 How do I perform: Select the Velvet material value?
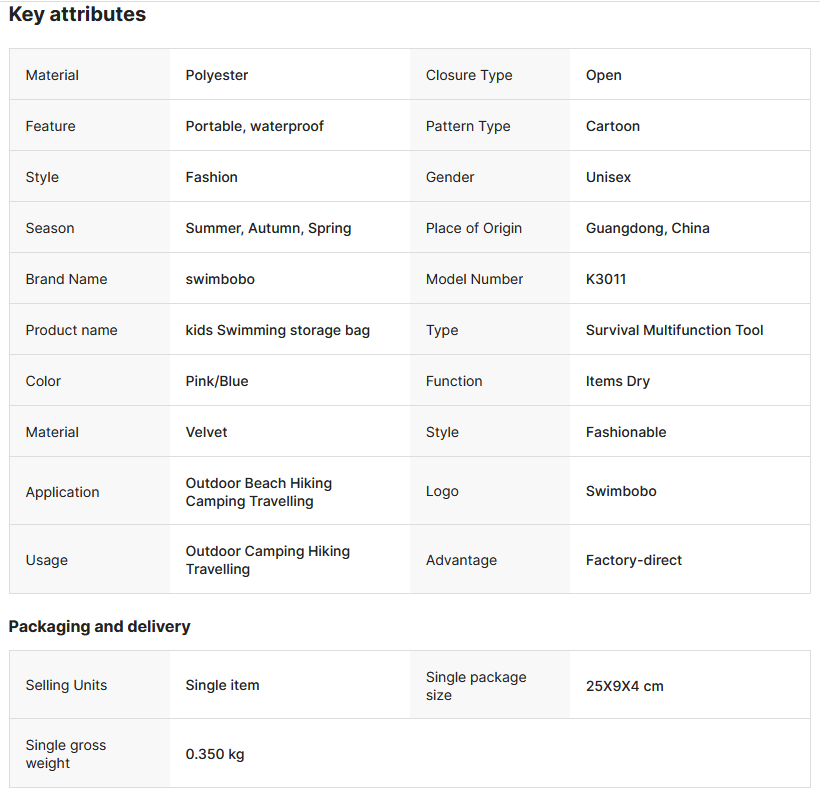(207, 432)
